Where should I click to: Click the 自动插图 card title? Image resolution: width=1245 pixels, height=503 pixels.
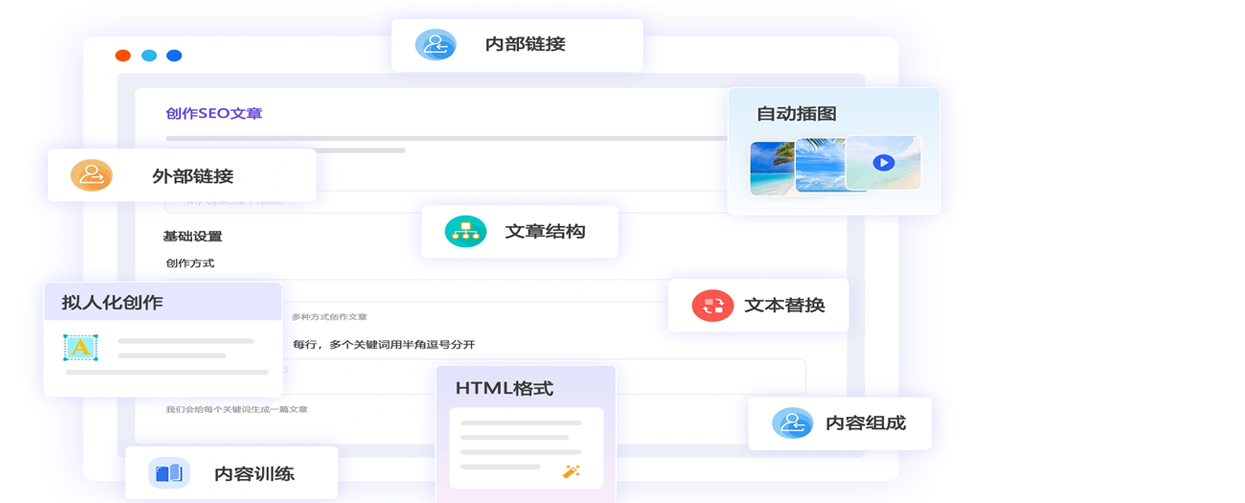(x=796, y=114)
